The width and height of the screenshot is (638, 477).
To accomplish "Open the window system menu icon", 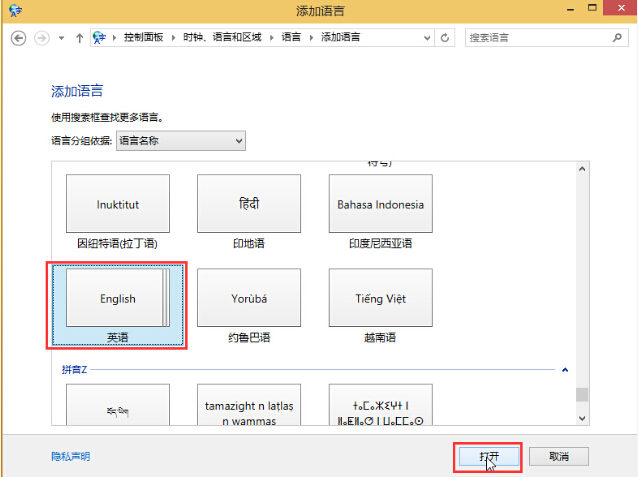I will pyautogui.click(x=13, y=11).
